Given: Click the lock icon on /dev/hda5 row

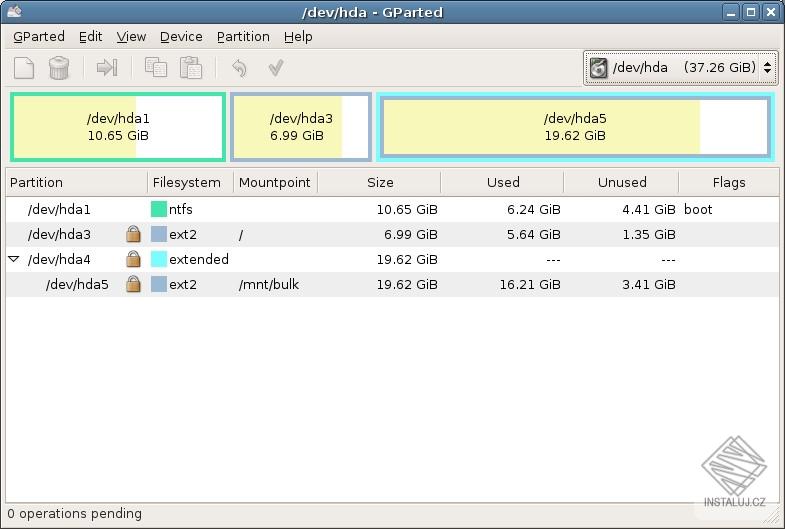Looking at the screenshot, I should (x=133, y=284).
